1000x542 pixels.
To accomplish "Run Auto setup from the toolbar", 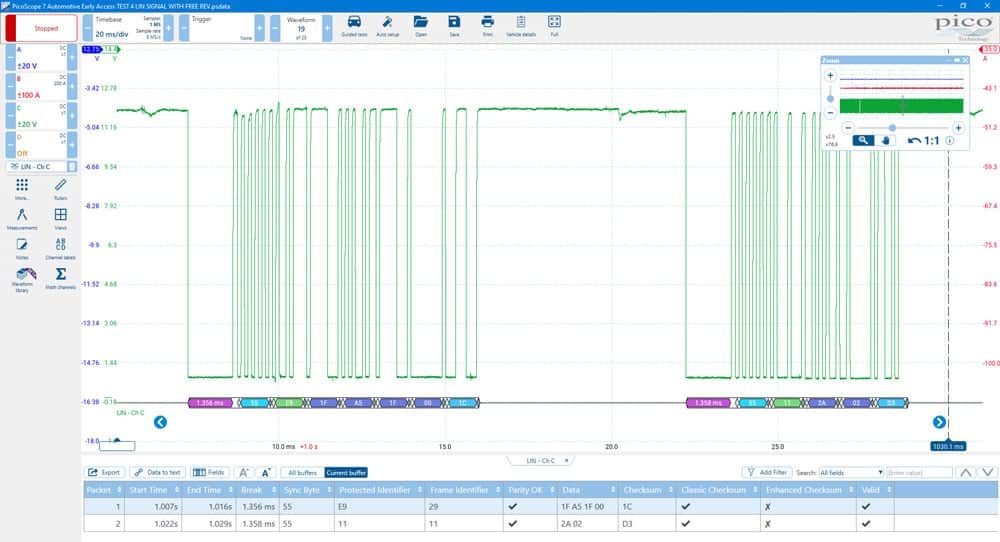I will coord(387,26).
